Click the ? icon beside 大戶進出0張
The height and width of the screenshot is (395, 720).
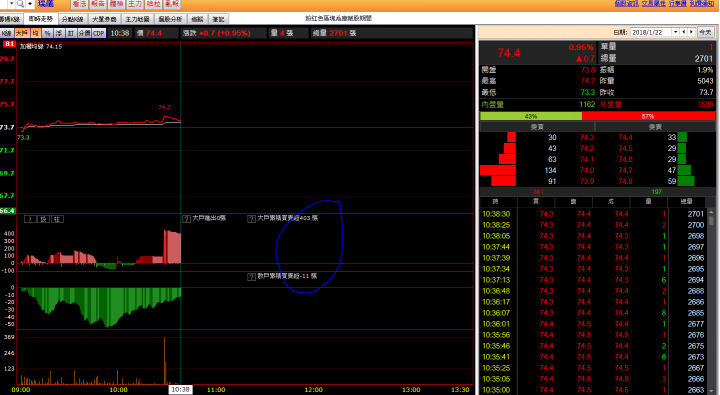coord(186,219)
